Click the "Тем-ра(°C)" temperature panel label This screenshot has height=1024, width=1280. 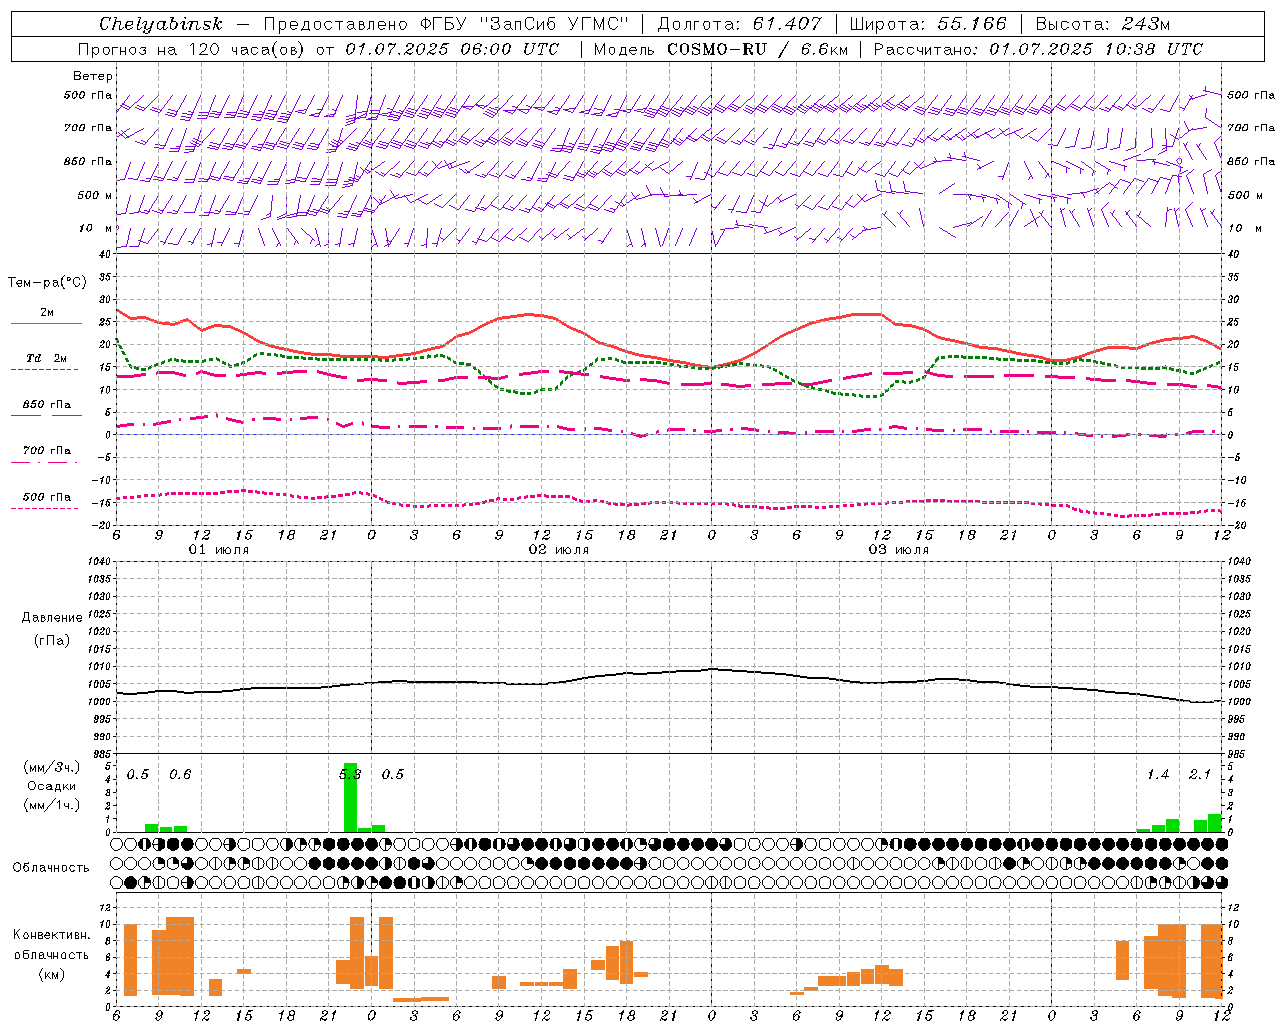[x=47, y=283]
